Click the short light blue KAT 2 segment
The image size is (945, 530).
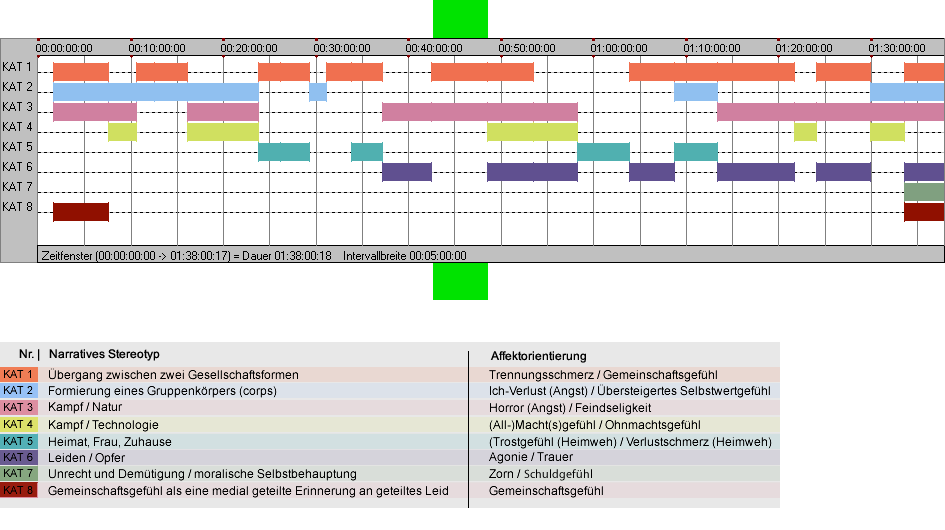(x=318, y=92)
